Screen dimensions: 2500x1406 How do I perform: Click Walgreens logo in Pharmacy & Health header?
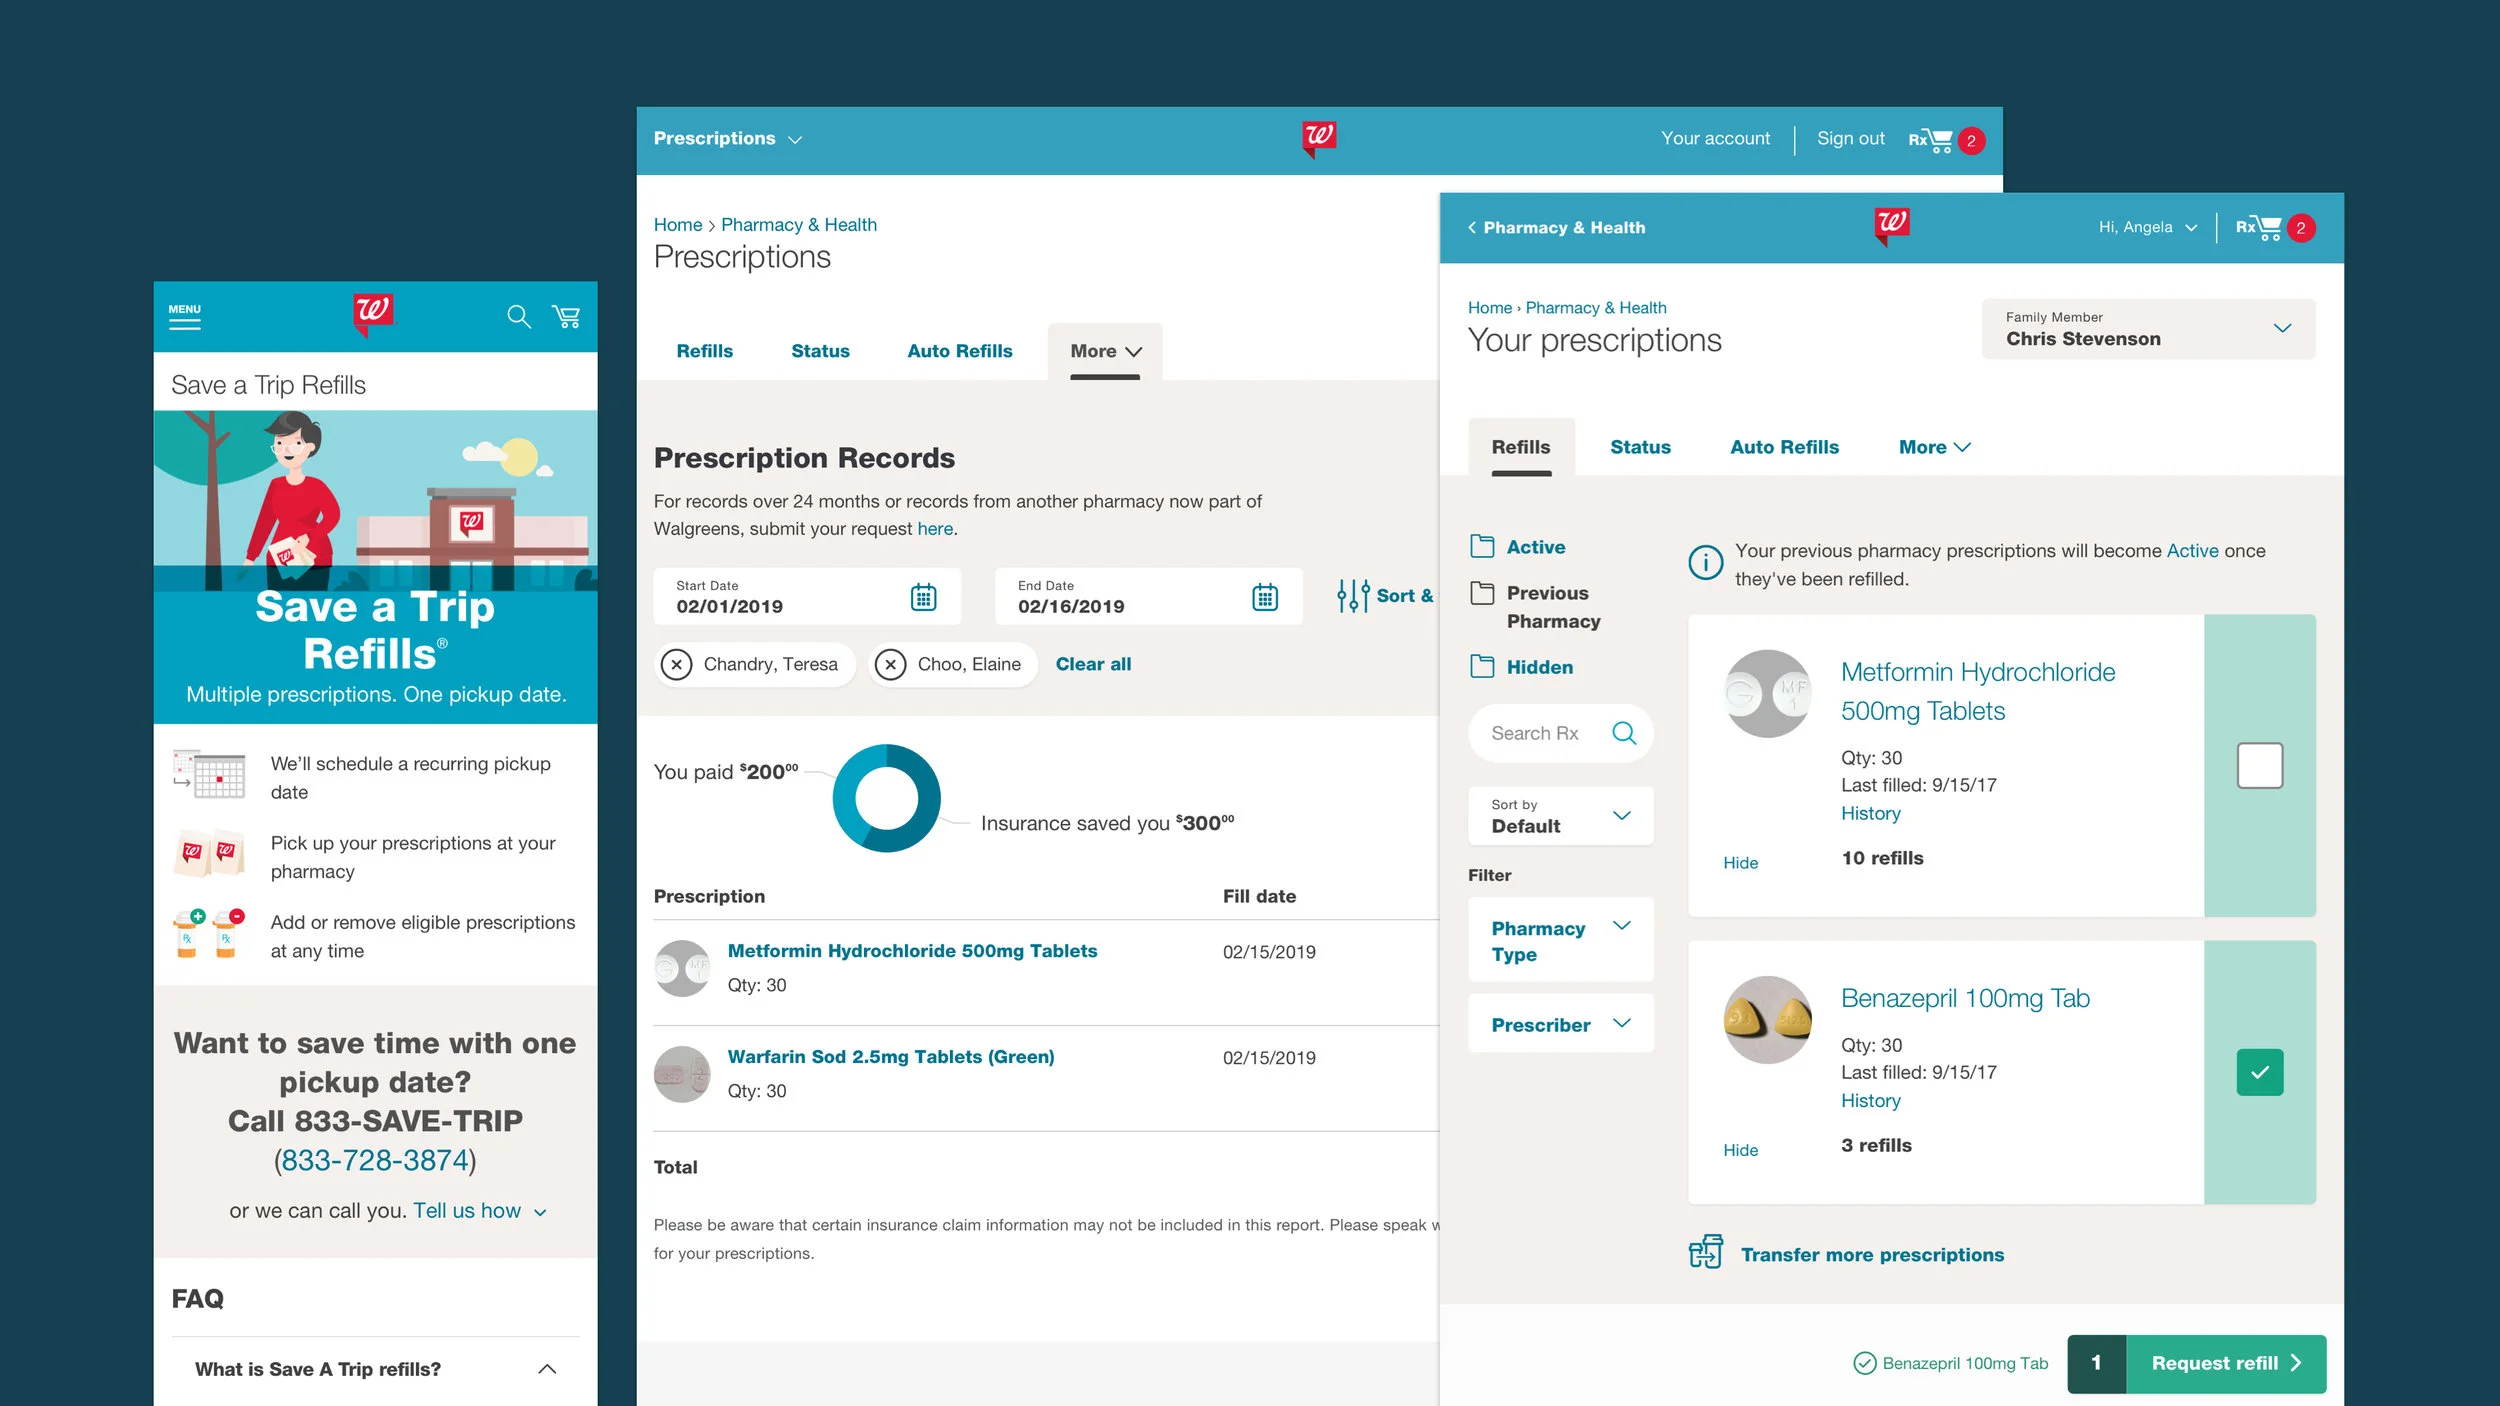click(1891, 225)
